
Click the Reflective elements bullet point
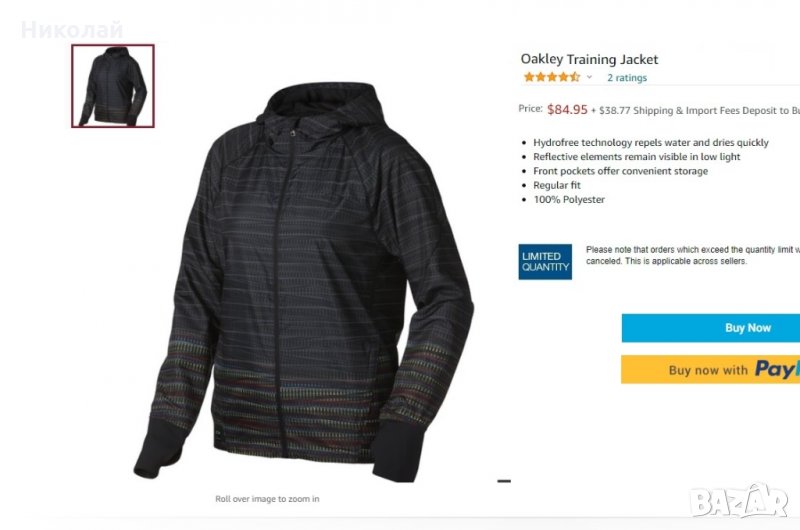(637, 157)
